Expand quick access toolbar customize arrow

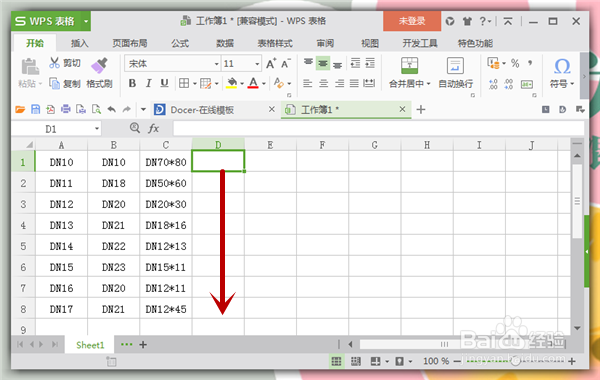143,110
